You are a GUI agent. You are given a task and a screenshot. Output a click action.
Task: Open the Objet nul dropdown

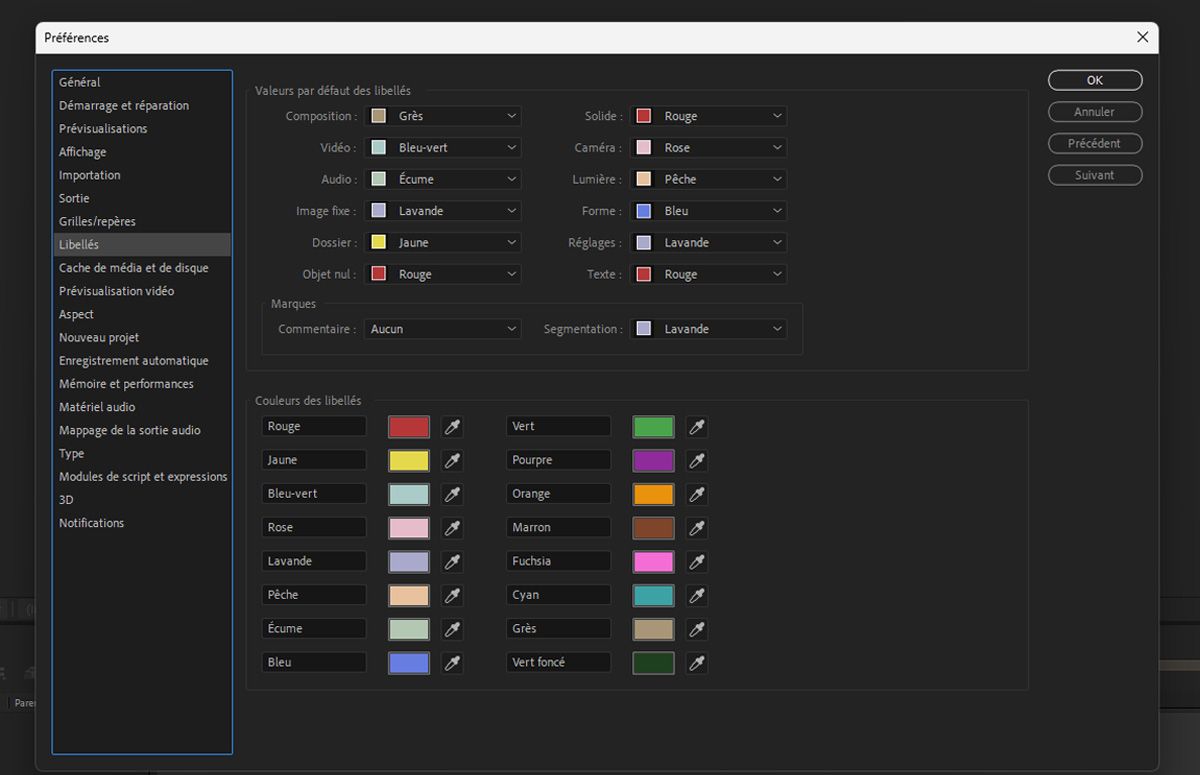[443, 274]
